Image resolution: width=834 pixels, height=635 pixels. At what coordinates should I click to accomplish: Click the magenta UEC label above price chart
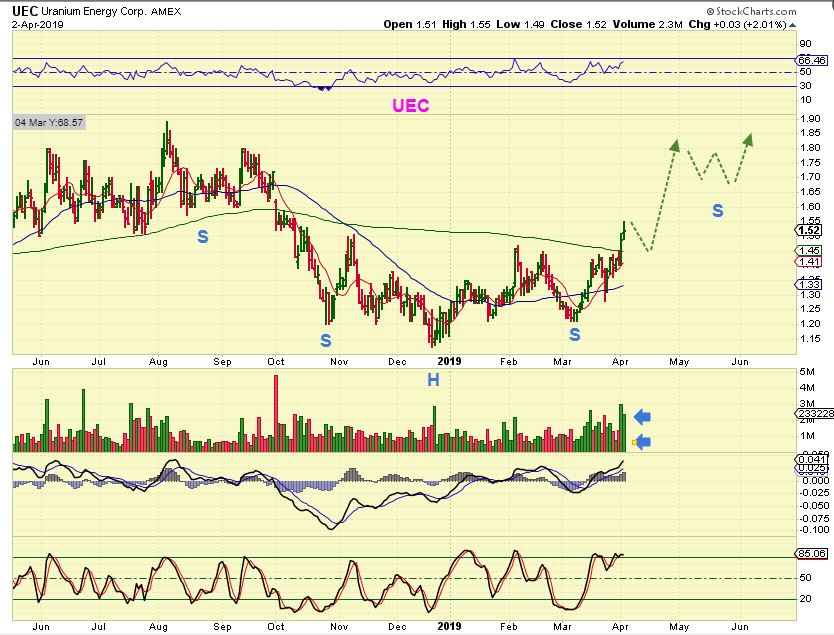pyautogui.click(x=411, y=105)
